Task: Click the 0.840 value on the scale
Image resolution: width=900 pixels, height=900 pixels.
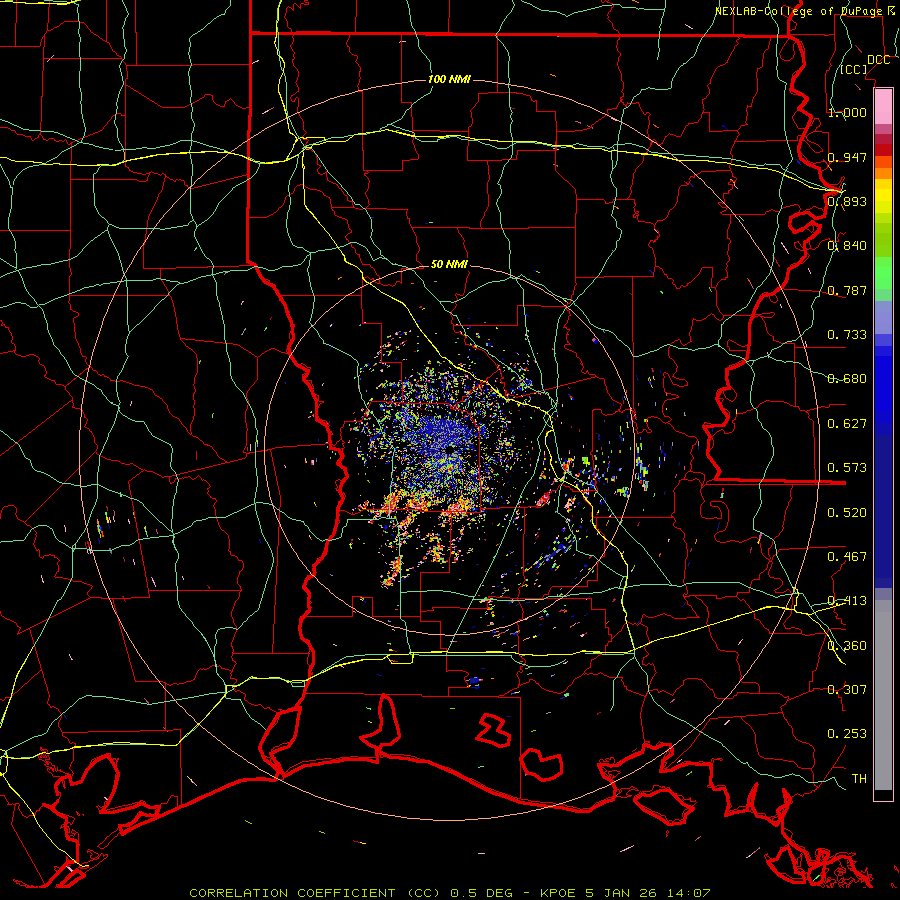Action: pos(847,246)
